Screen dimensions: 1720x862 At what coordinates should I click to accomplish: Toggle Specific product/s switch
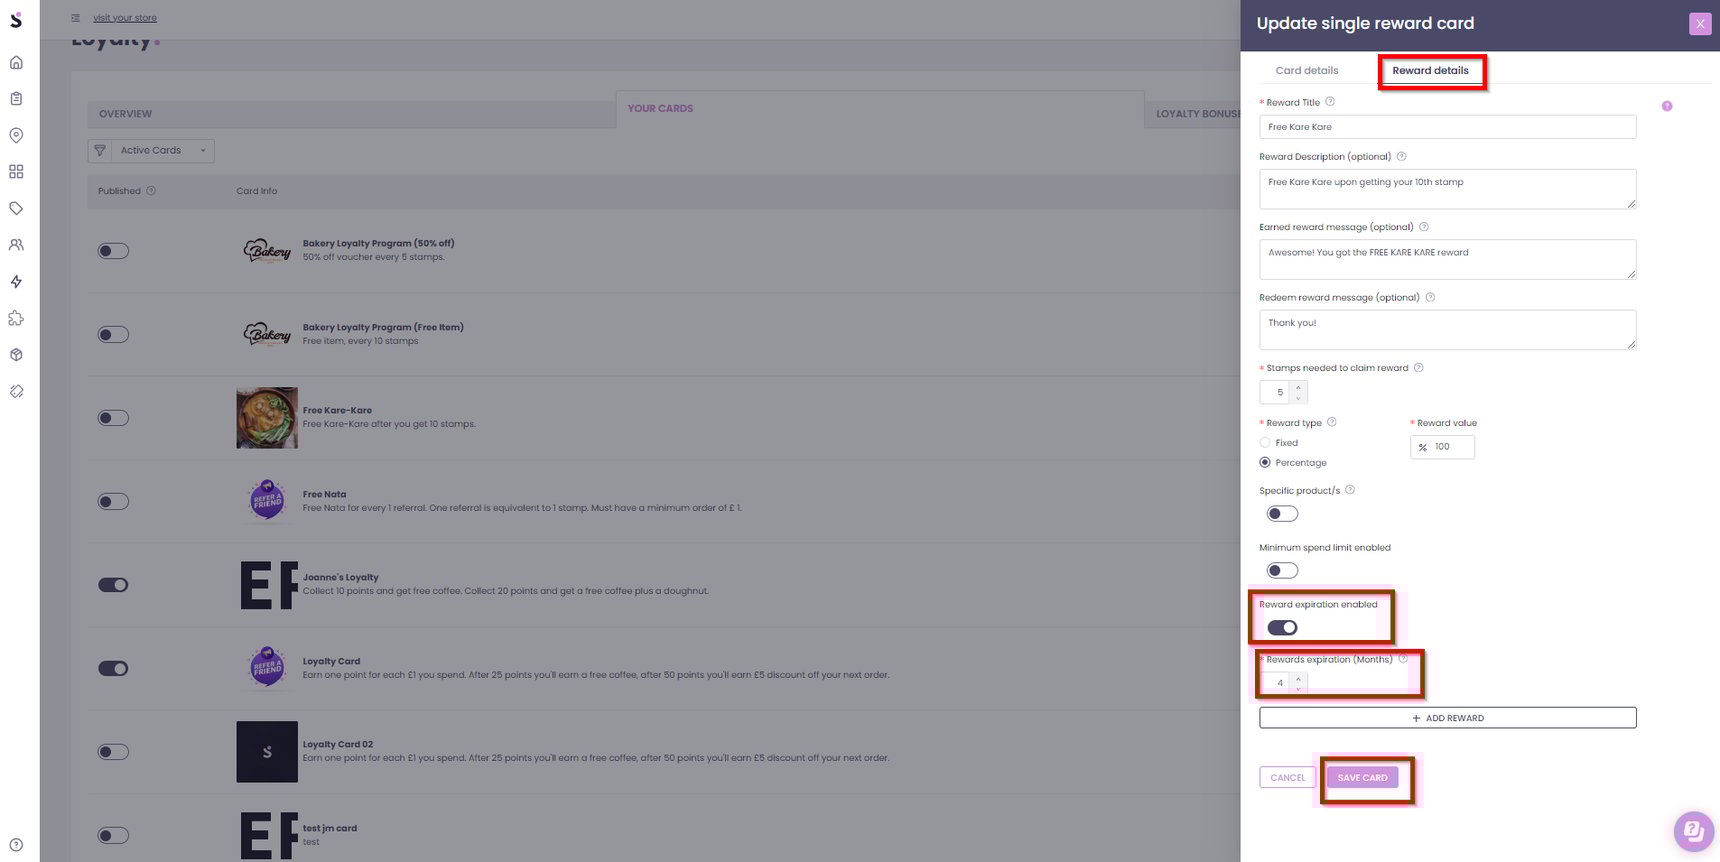[1282, 514]
